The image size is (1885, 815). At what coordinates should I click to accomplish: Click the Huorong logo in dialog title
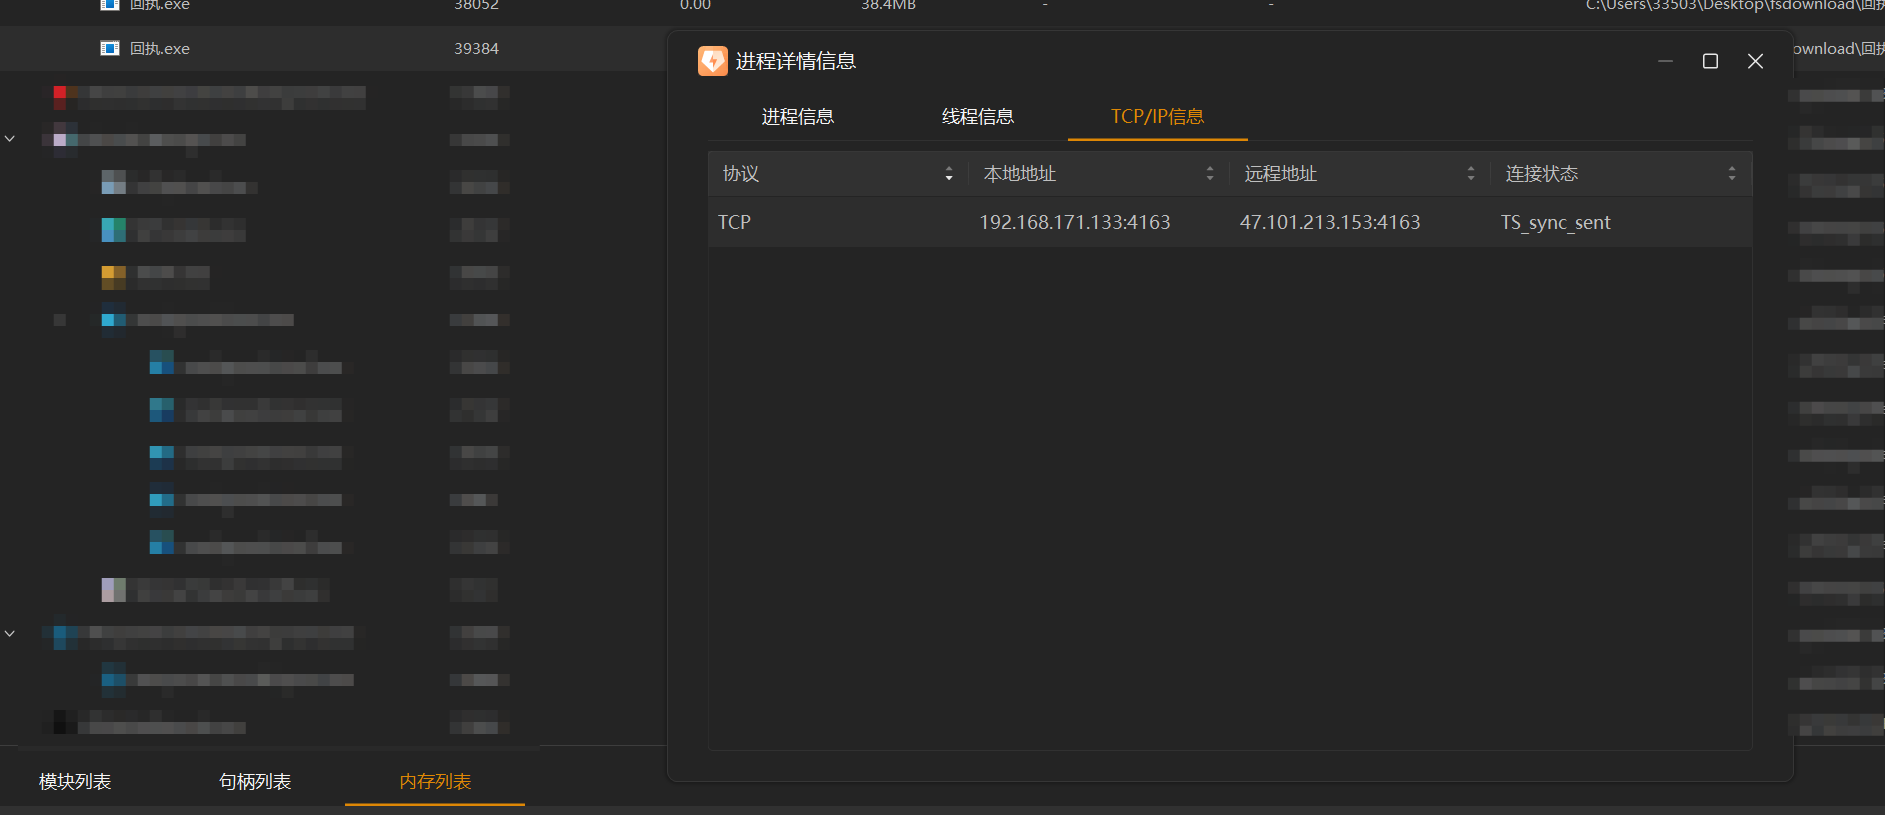(712, 61)
